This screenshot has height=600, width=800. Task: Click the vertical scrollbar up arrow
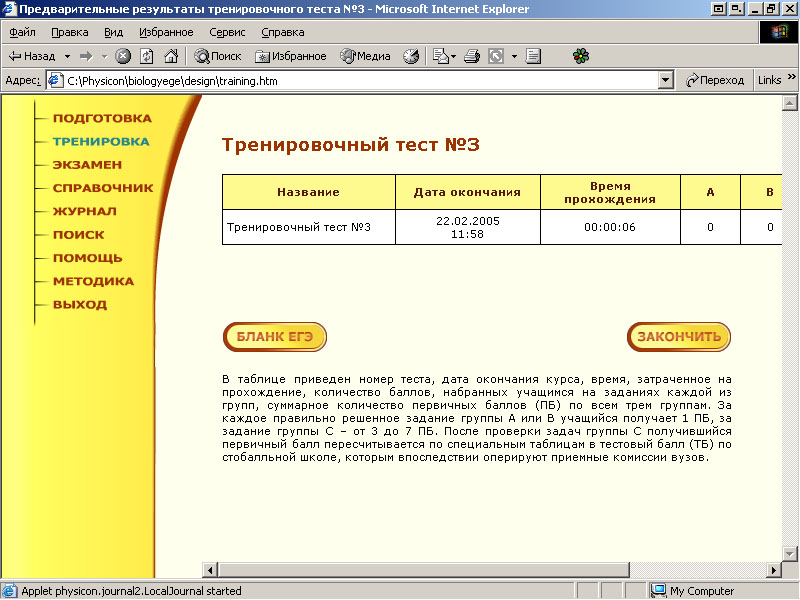click(789, 104)
